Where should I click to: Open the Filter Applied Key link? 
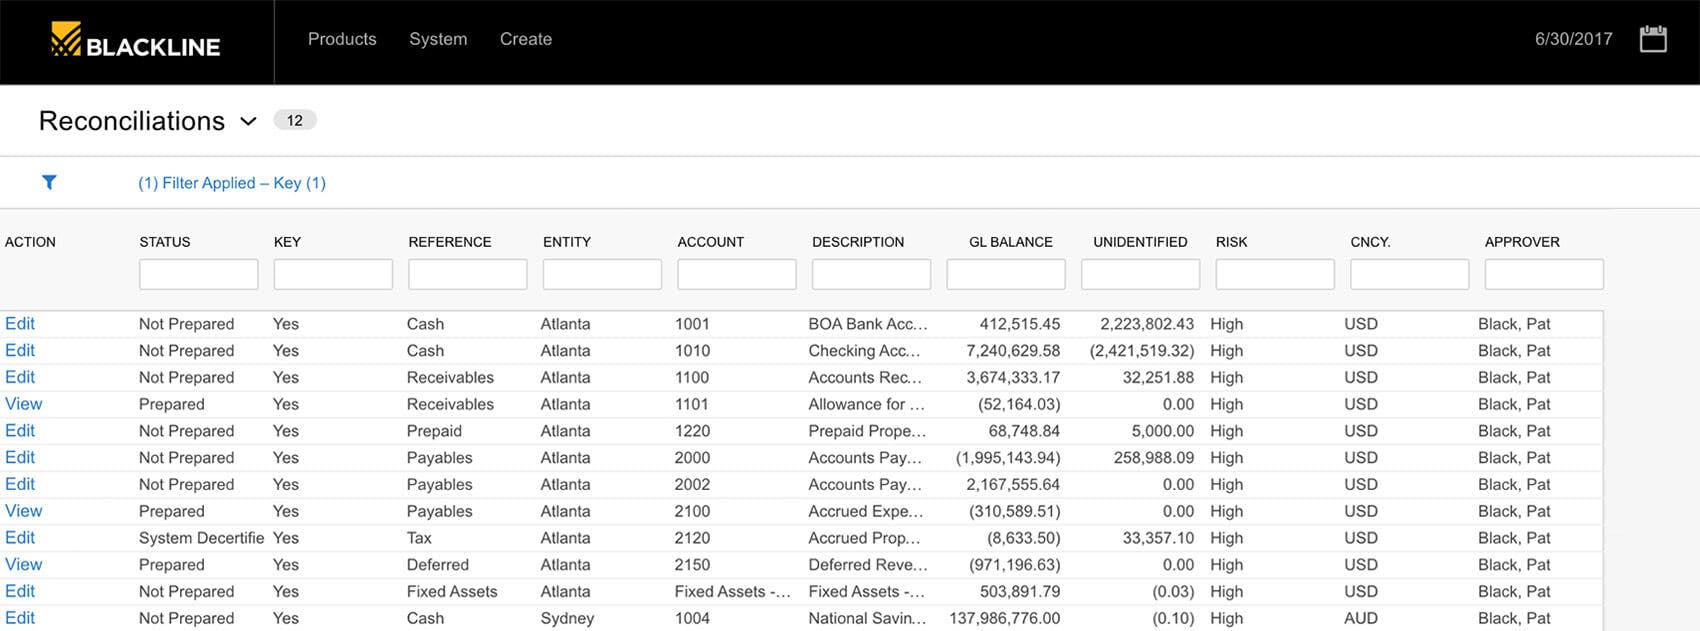pyautogui.click(x=232, y=183)
